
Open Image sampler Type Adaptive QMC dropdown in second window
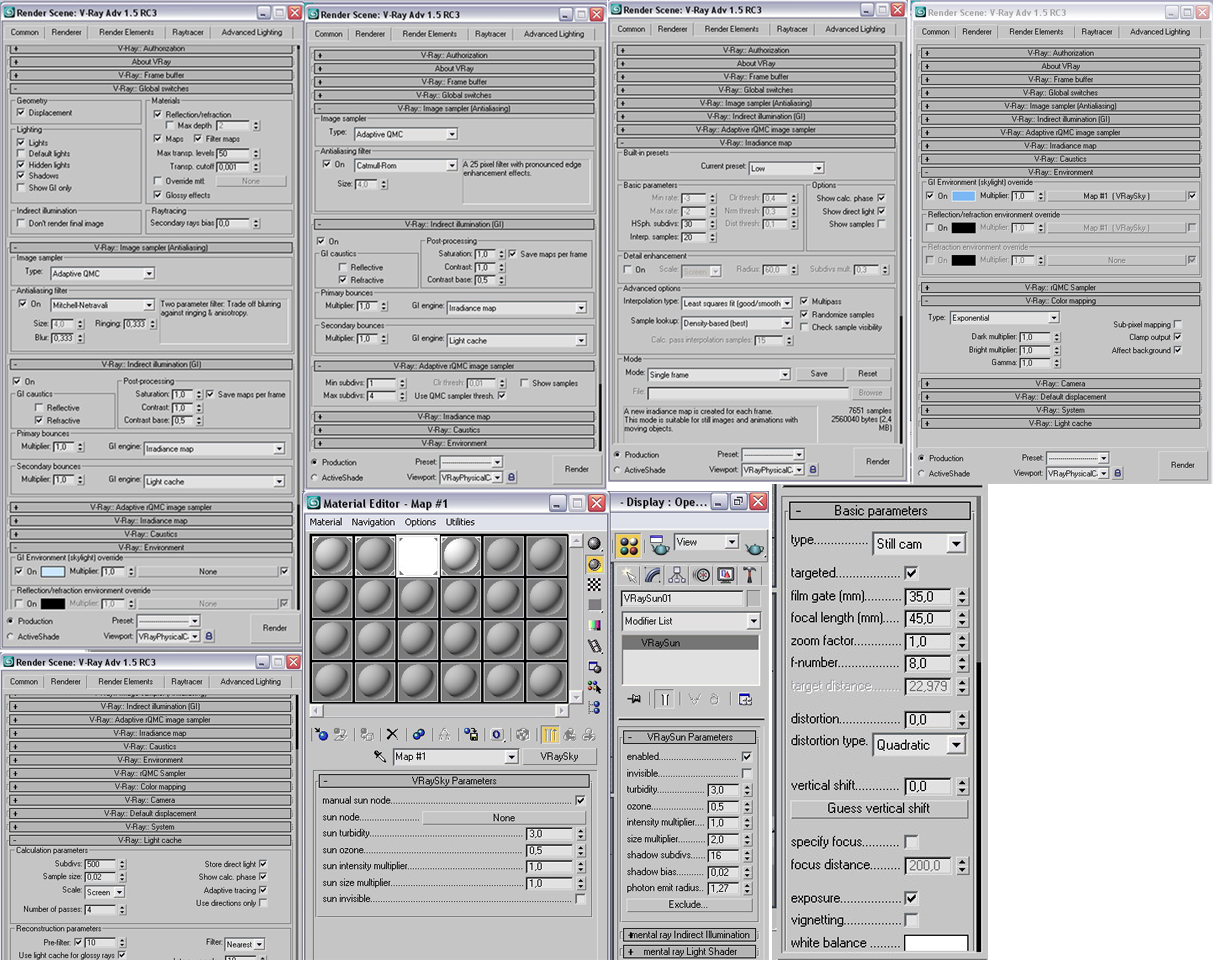(x=403, y=134)
